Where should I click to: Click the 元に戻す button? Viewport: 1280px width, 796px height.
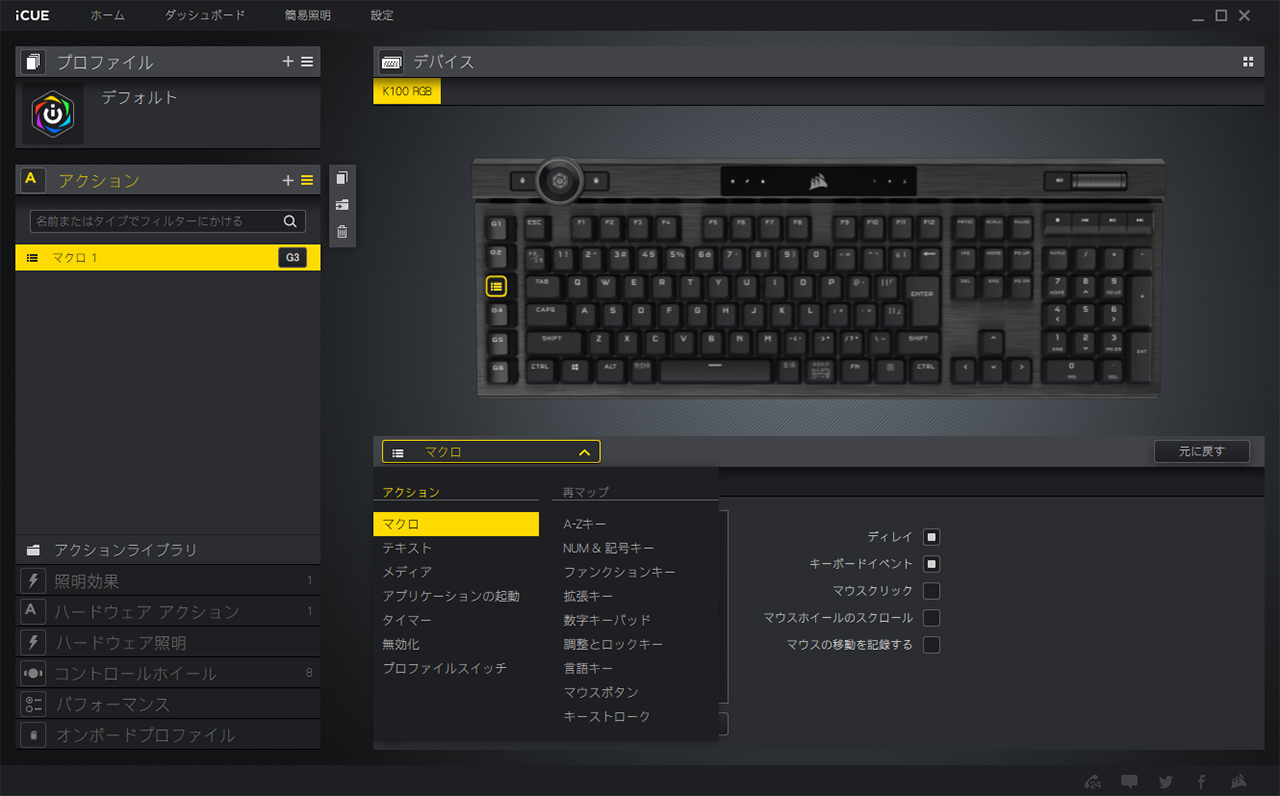(x=1202, y=452)
